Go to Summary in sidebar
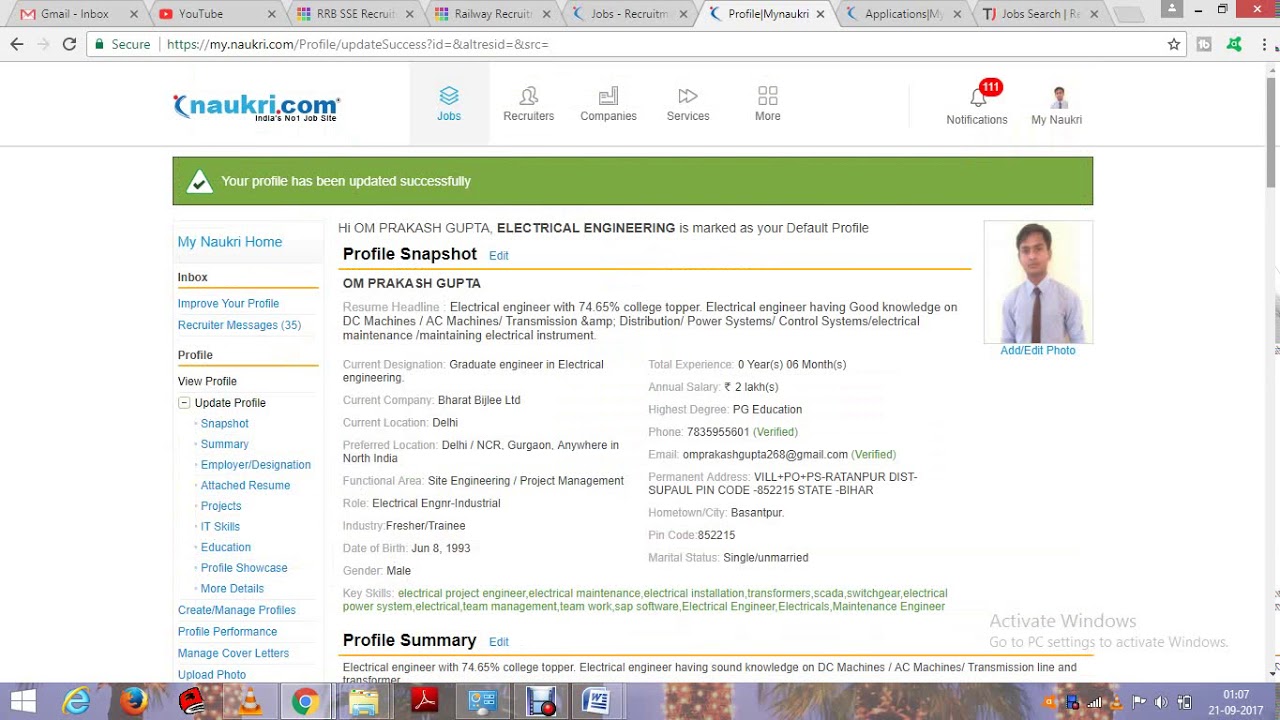Viewport: 1280px width, 720px height. tap(225, 444)
